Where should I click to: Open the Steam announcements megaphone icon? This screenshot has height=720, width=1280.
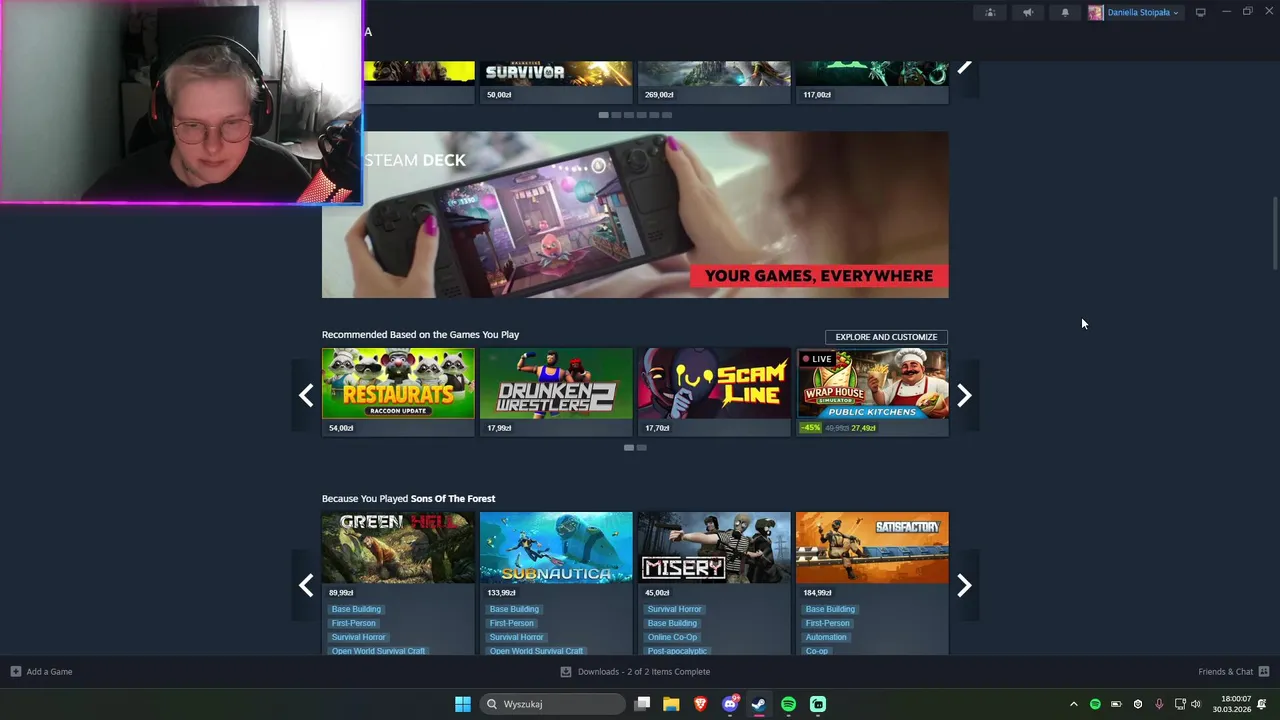1027,13
